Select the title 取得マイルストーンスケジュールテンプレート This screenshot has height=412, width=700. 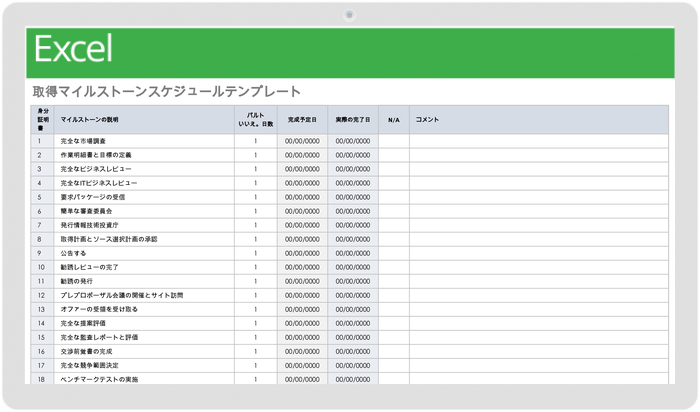[167, 92]
